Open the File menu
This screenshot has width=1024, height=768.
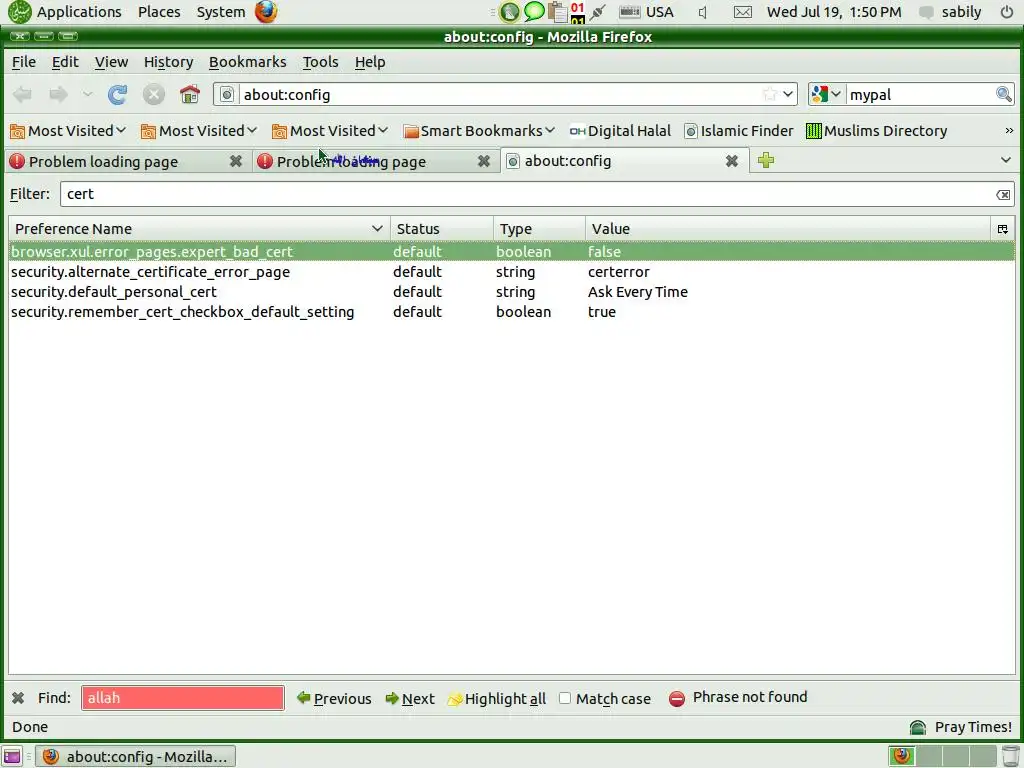pos(24,62)
